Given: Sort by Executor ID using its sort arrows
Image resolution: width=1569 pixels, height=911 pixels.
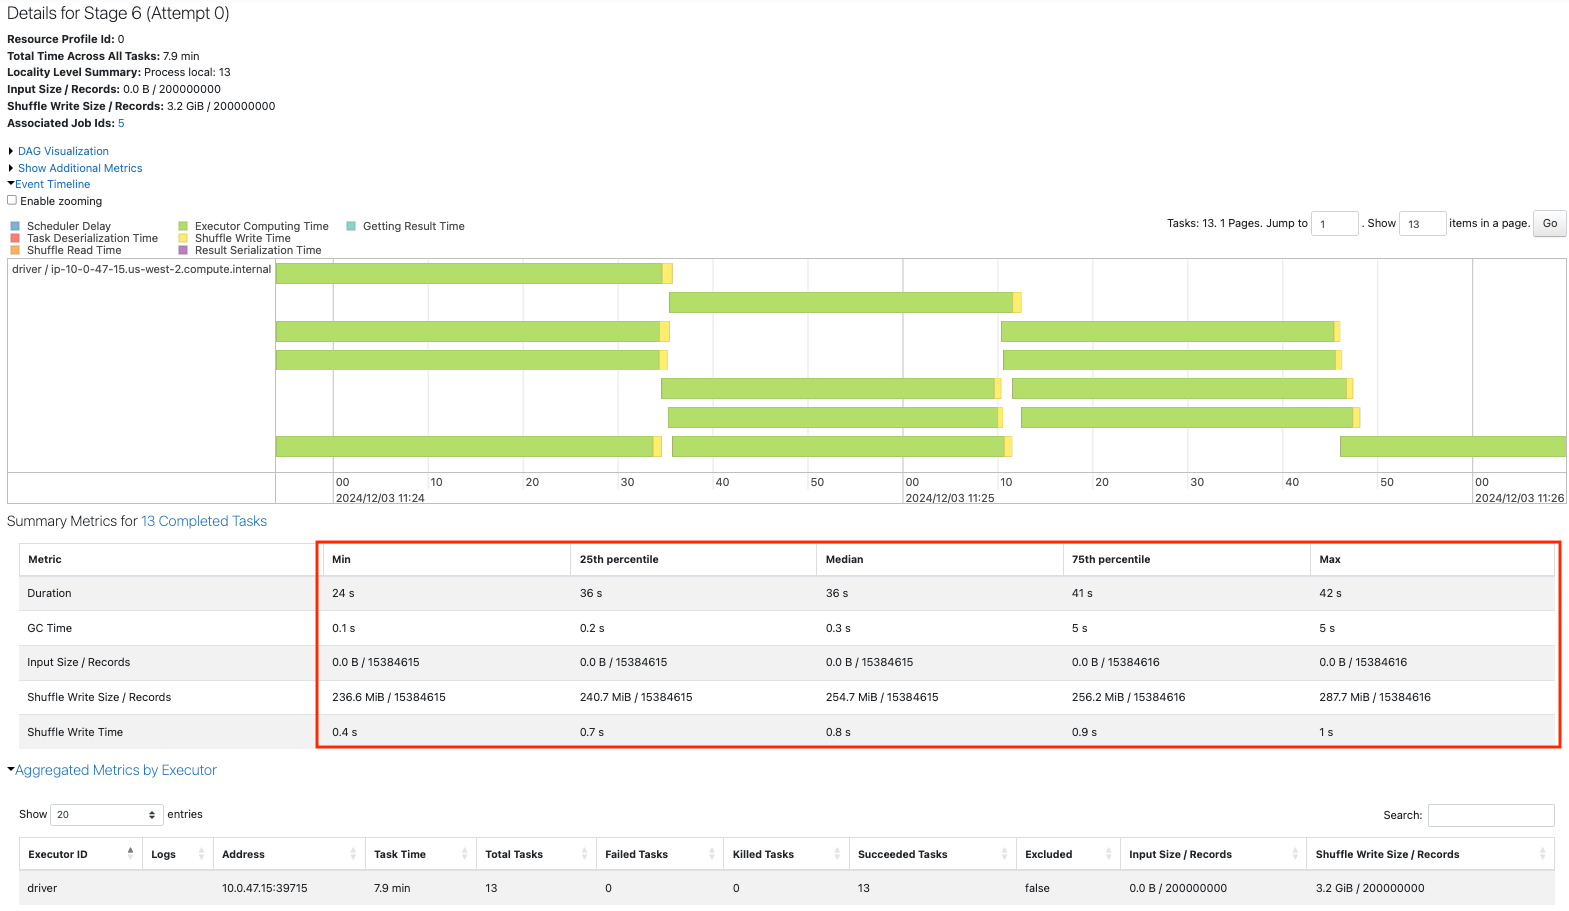Looking at the screenshot, I should click(x=130, y=854).
